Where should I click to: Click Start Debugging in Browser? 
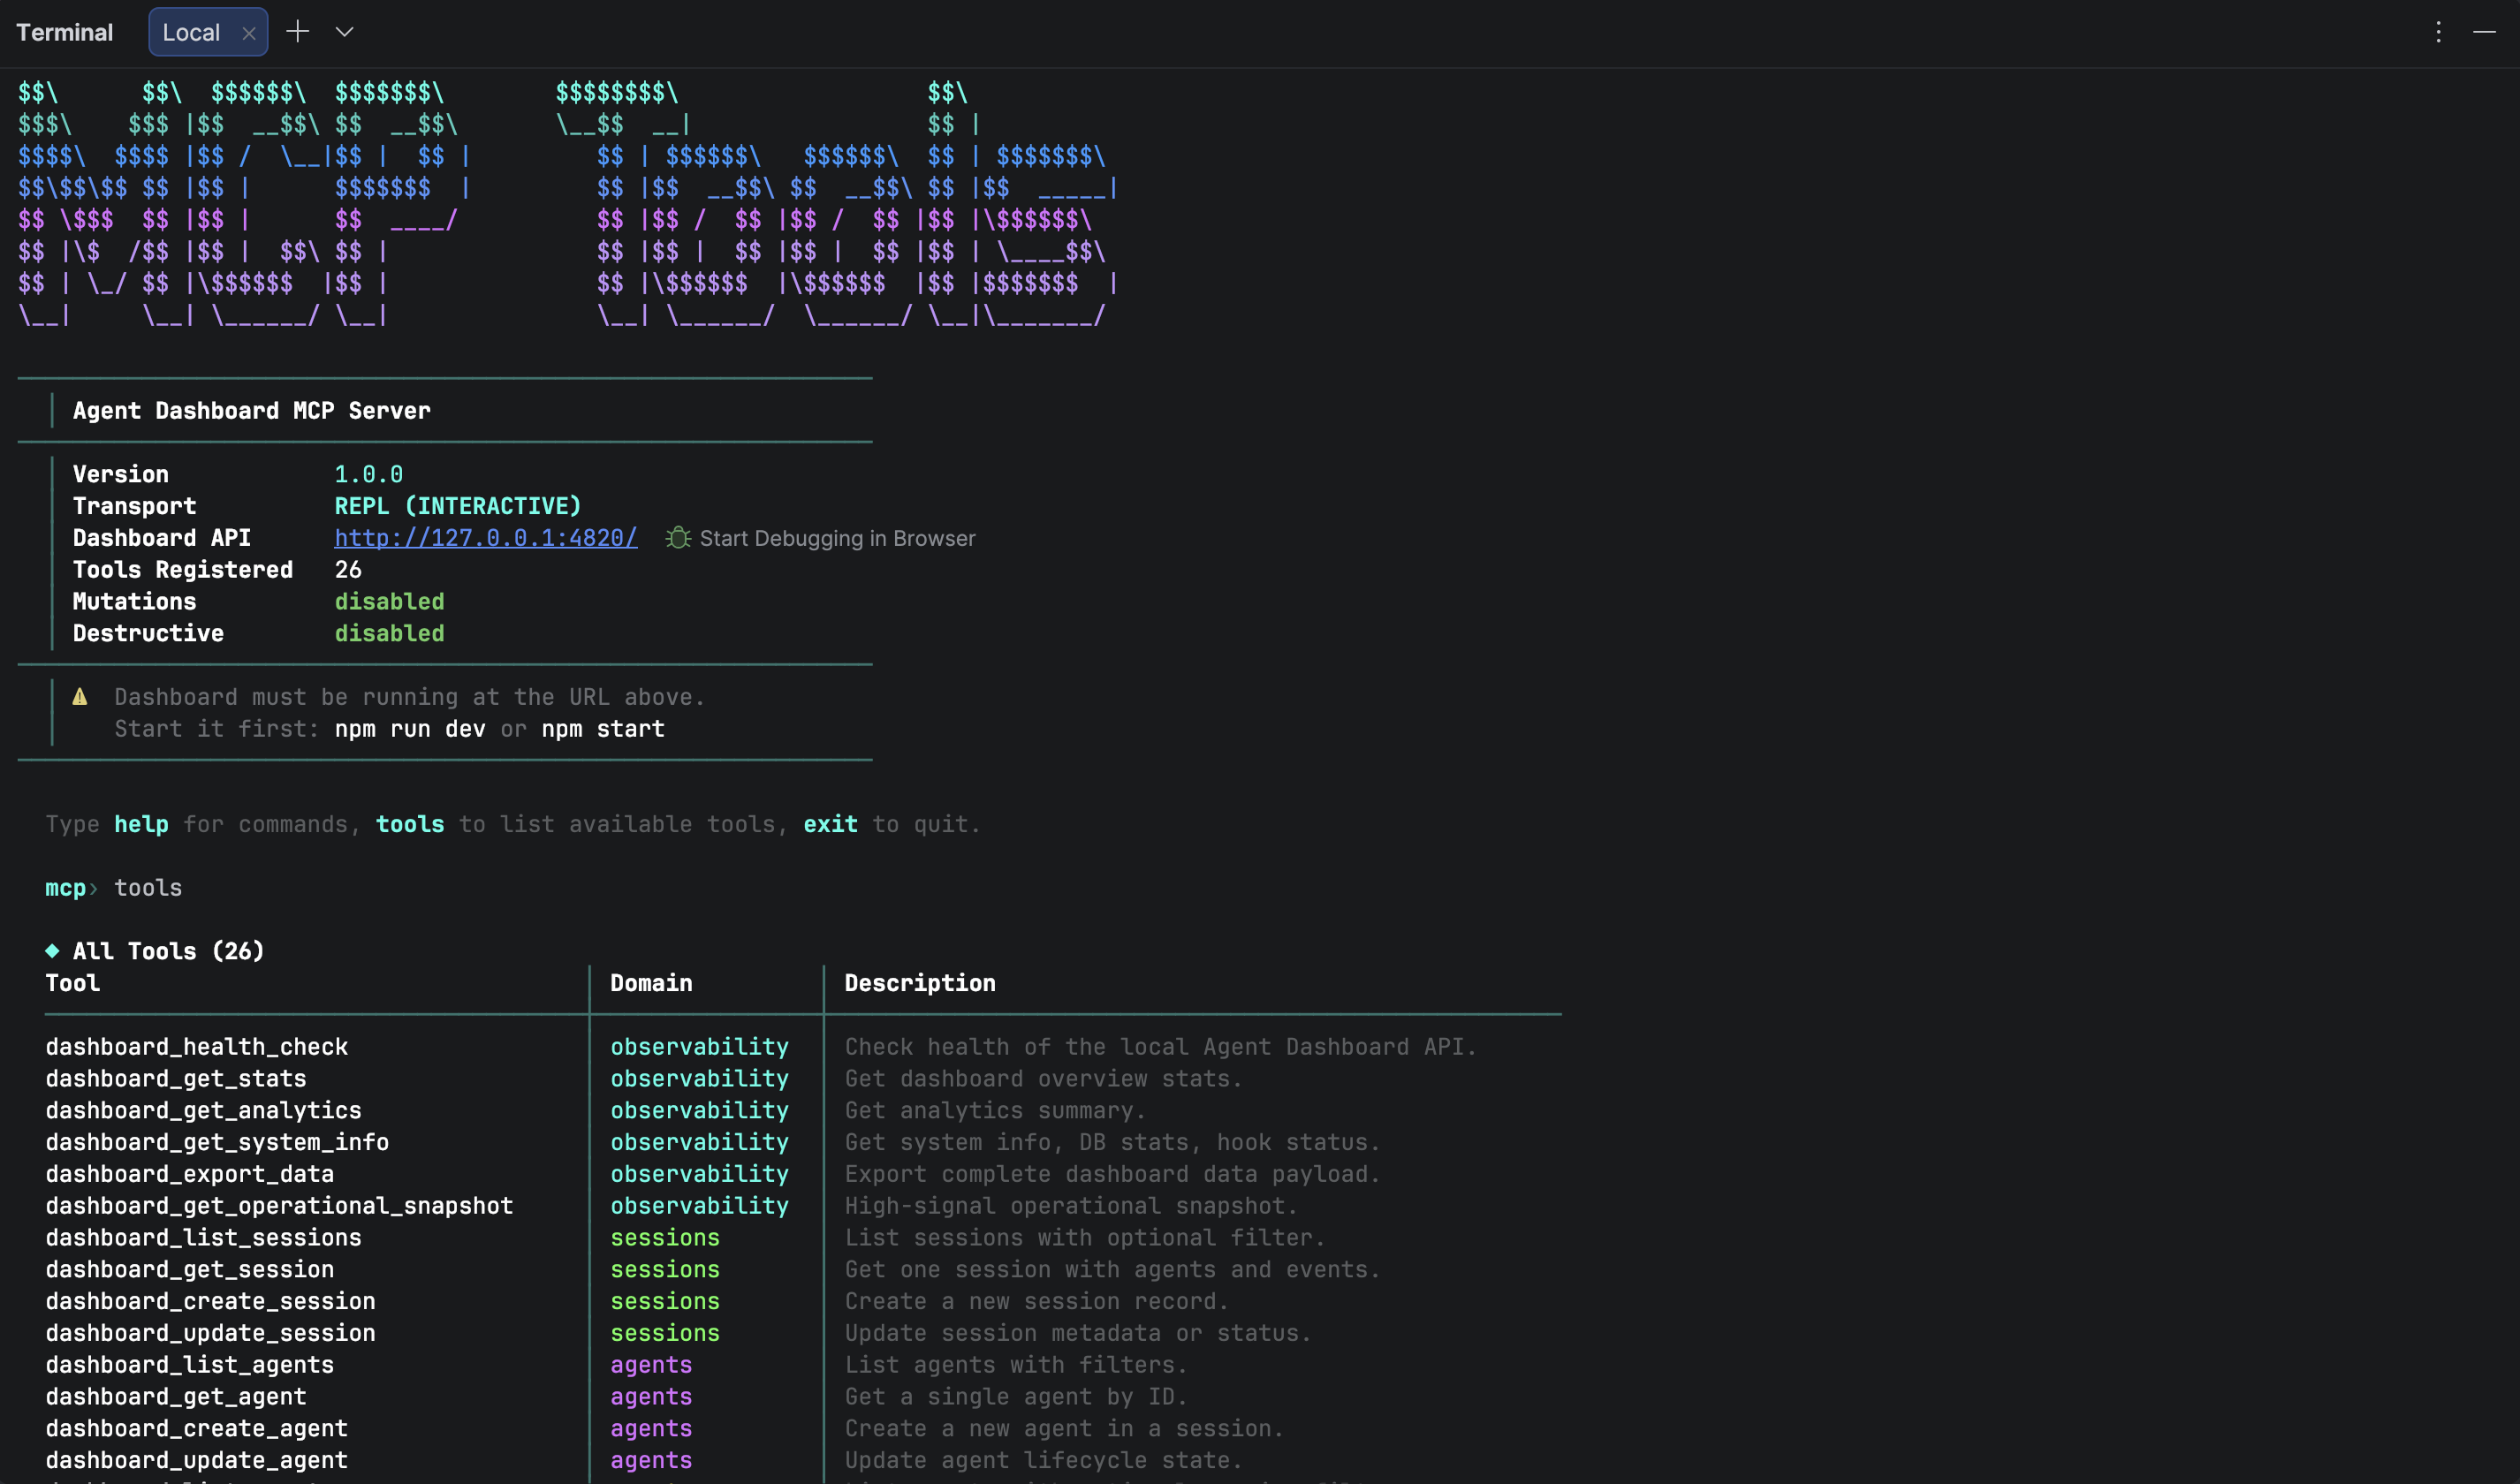click(x=837, y=538)
